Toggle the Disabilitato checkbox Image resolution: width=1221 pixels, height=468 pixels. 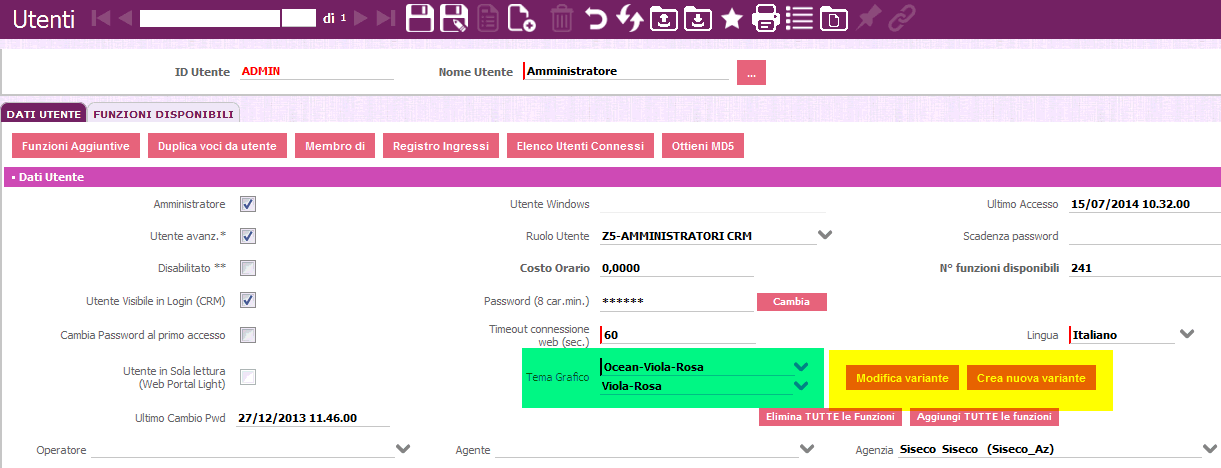(x=248, y=268)
